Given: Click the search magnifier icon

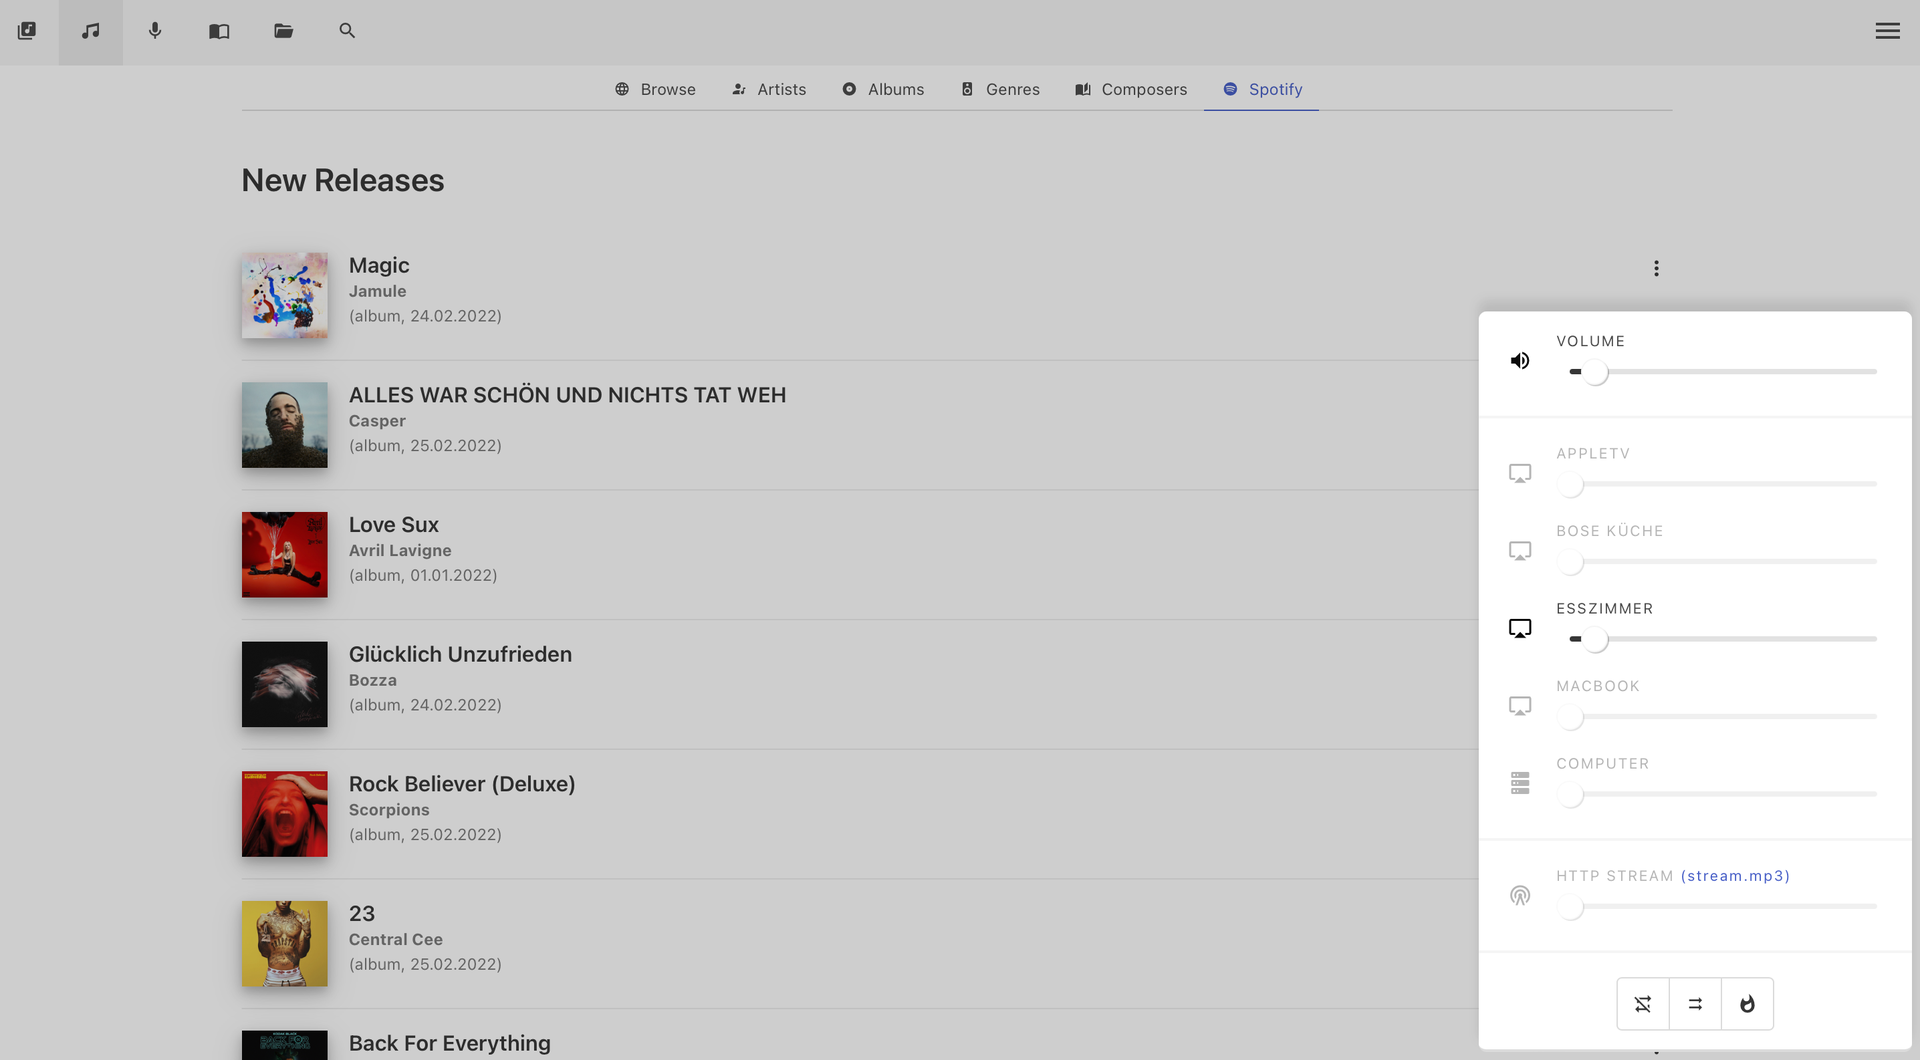Looking at the screenshot, I should coord(347,31).
